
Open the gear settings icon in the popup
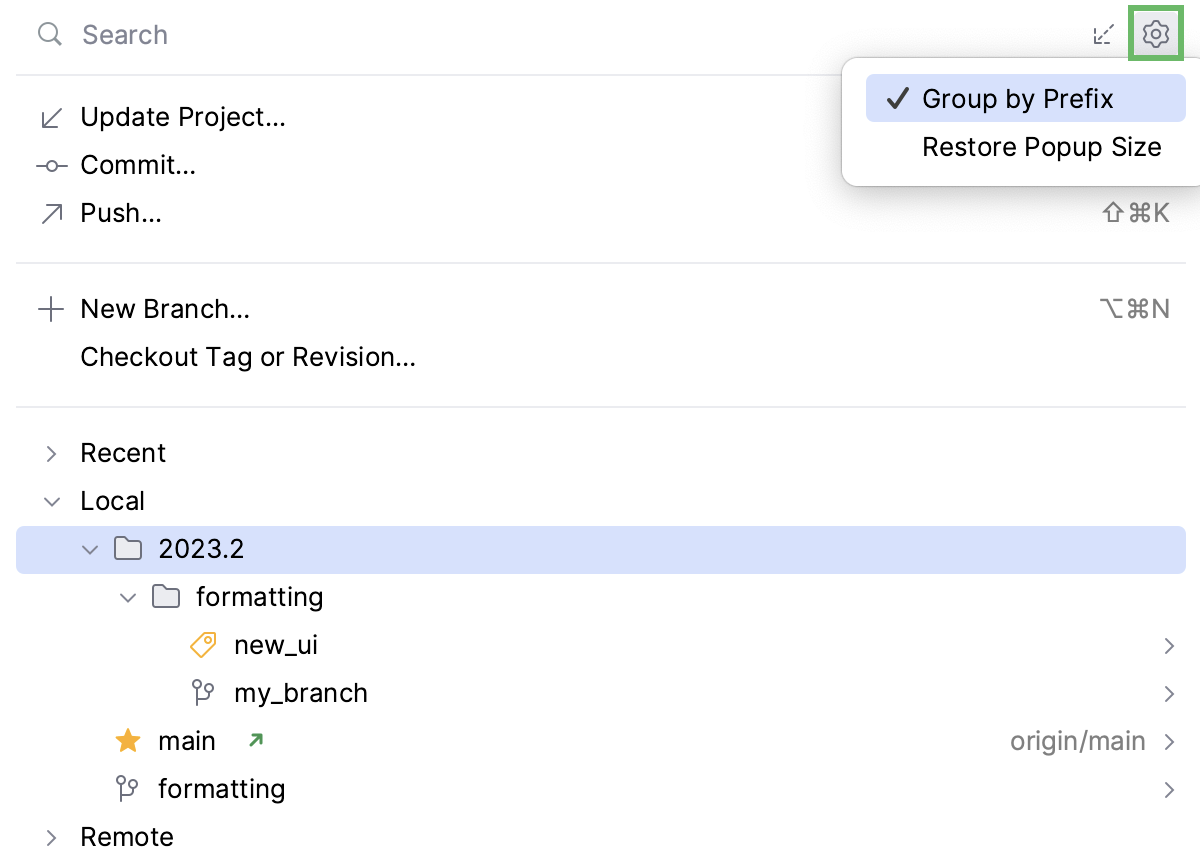[x=1156, y=33]
